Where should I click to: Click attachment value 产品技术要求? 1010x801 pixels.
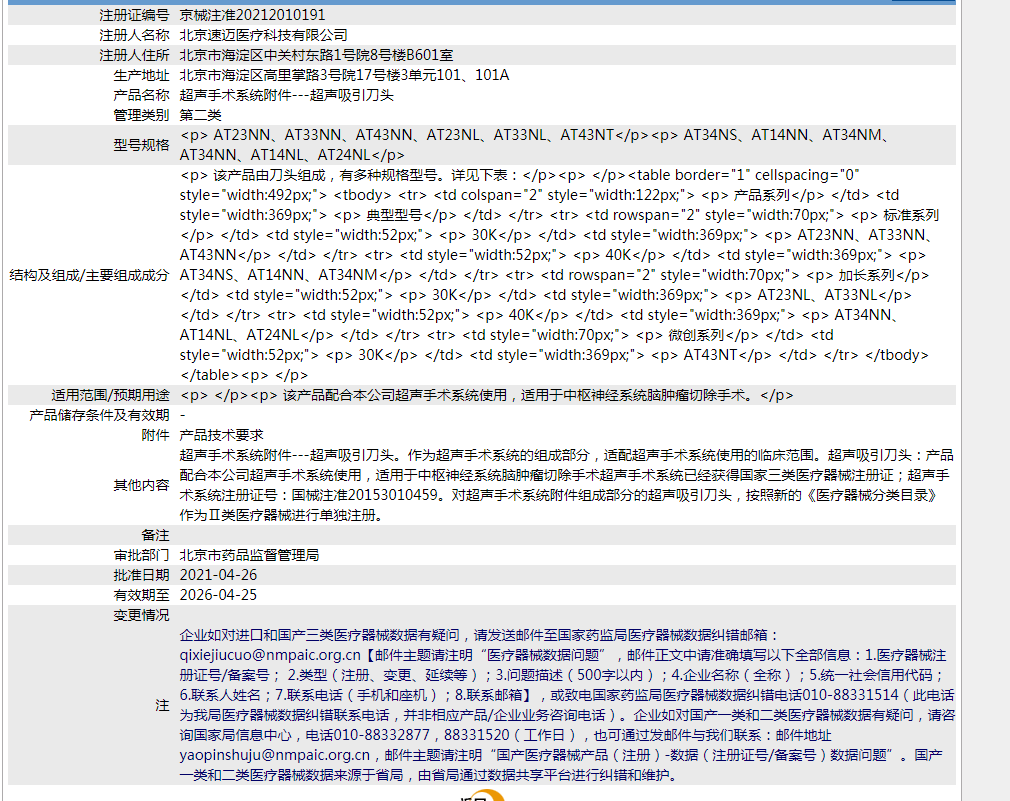(222, 435)
